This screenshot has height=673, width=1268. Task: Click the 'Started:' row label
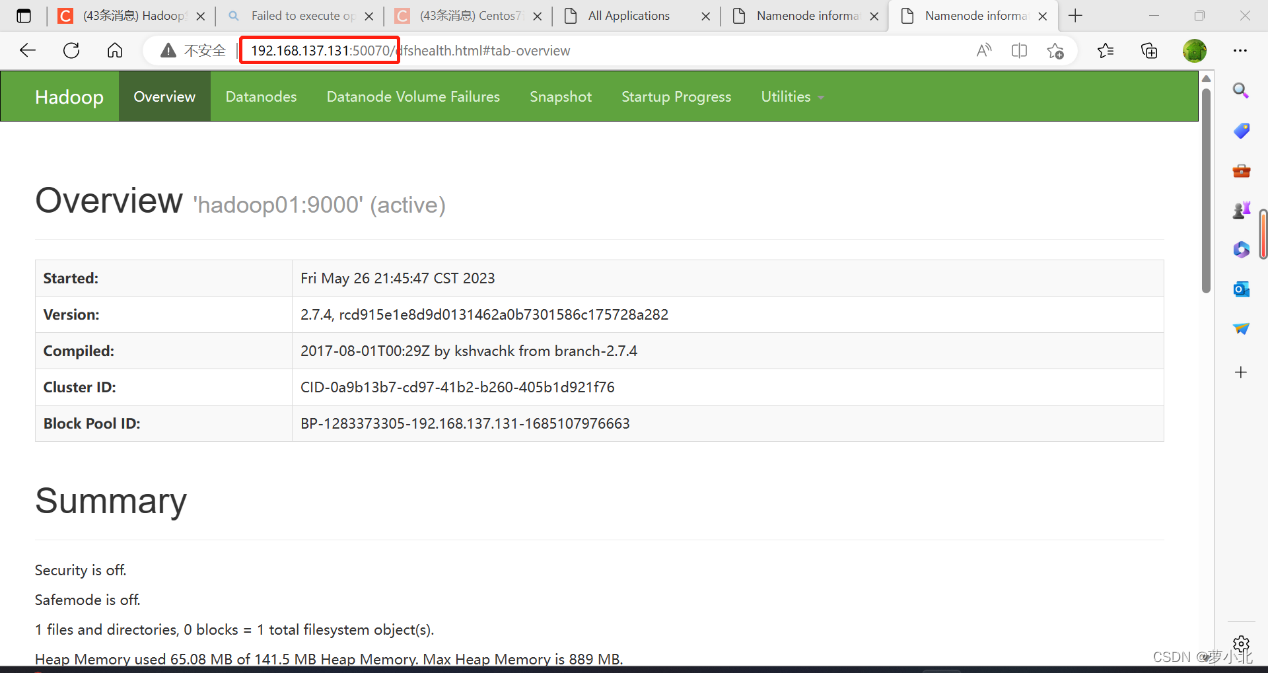[70, 278]
